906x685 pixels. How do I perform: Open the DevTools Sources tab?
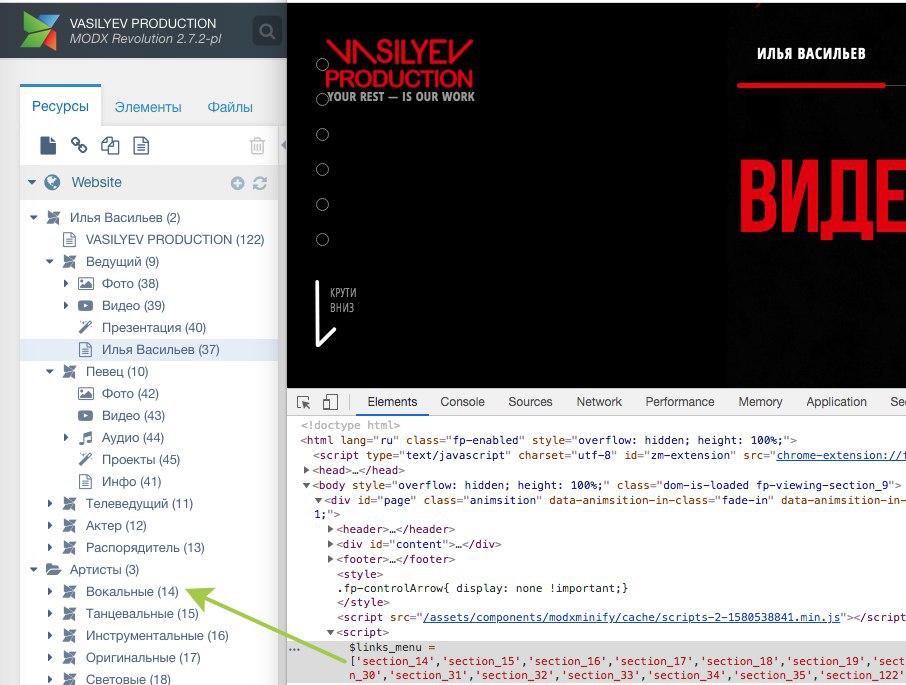click(x=530, y=402)
